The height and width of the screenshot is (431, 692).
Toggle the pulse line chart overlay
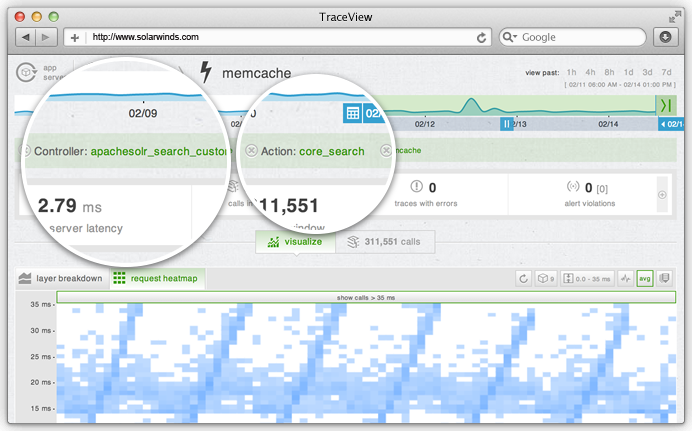pos(625,279)
